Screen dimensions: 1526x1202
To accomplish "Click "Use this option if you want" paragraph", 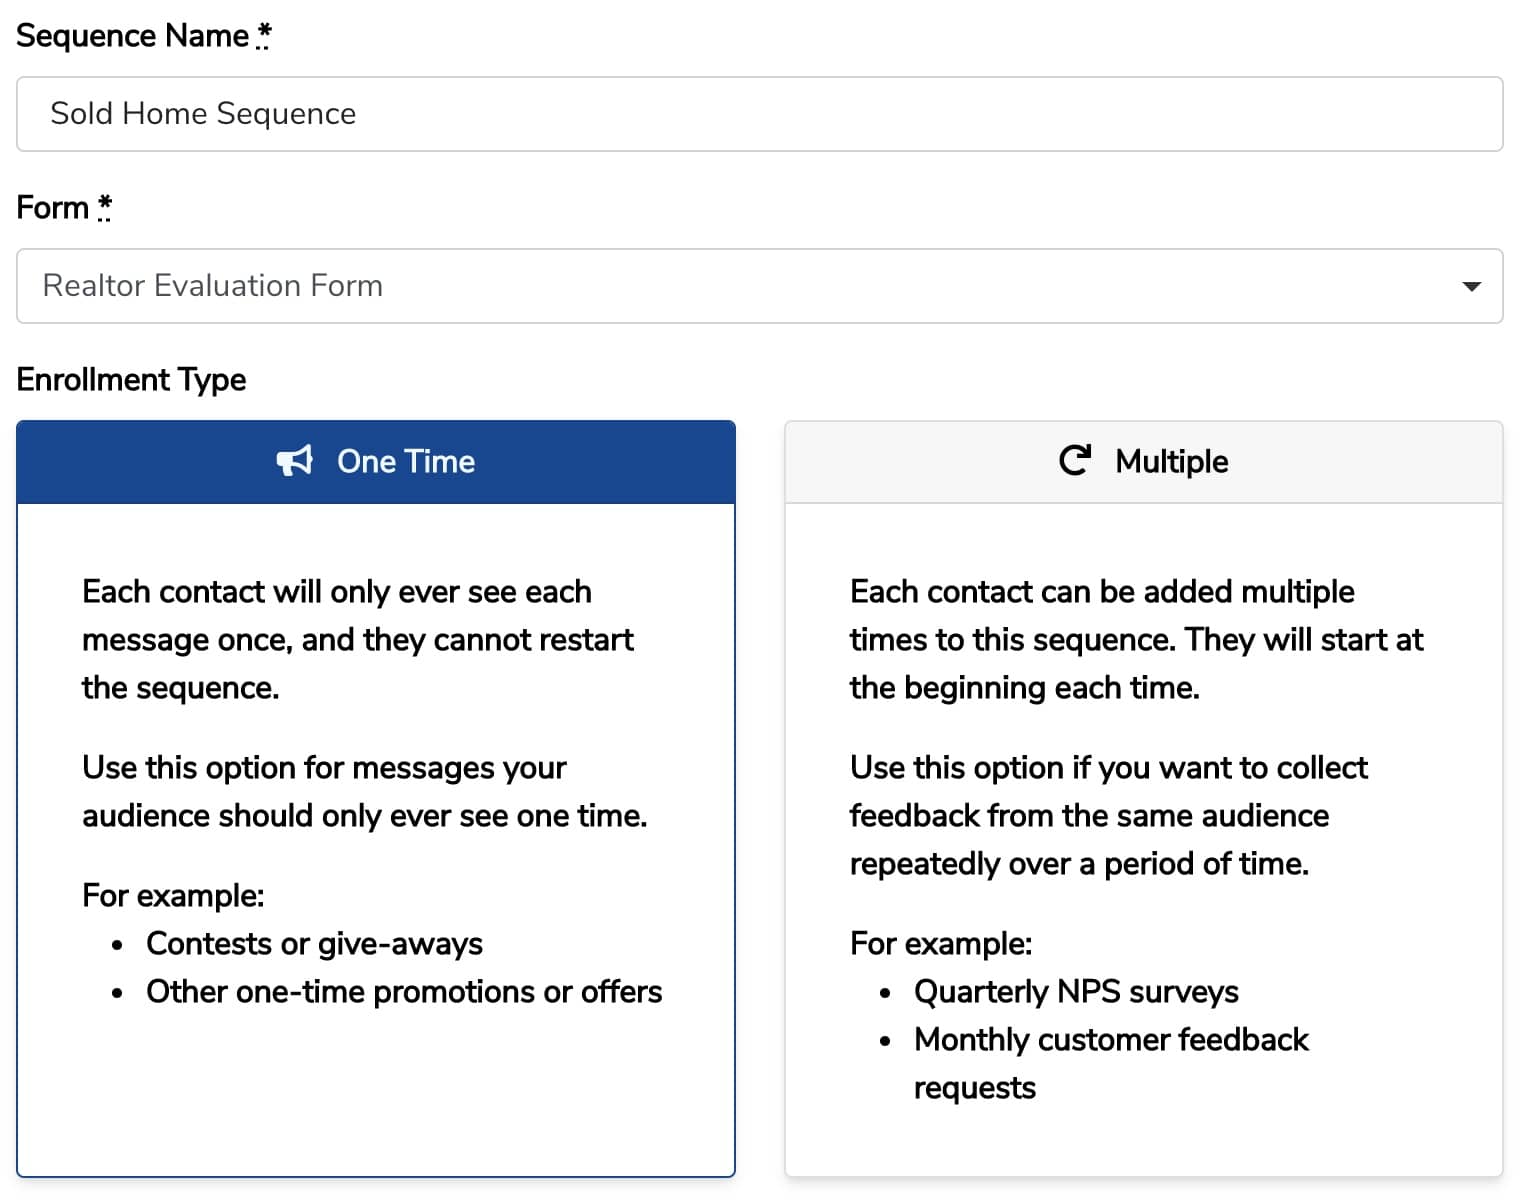I will coord(1108,816).
